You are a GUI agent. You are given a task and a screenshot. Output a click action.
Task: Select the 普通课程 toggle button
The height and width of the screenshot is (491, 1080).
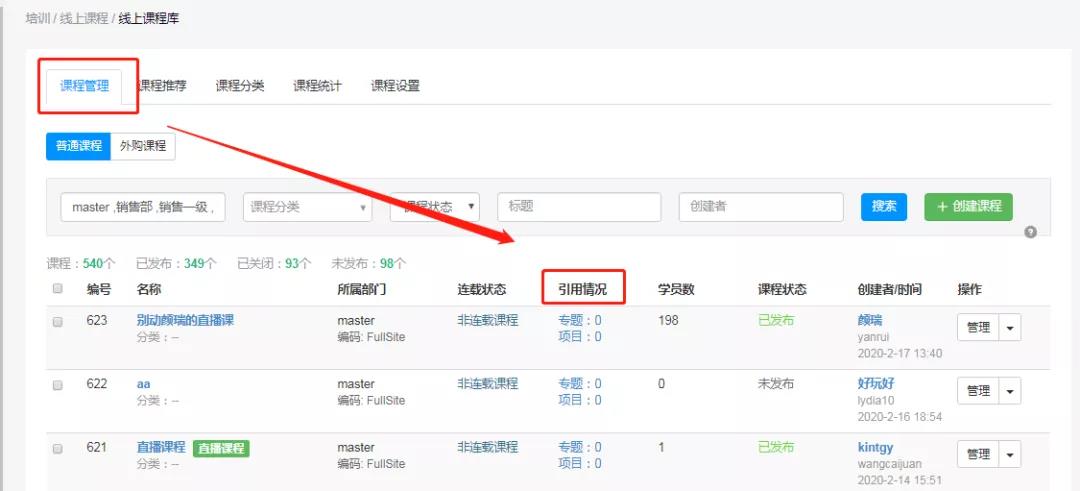[79, 146]
